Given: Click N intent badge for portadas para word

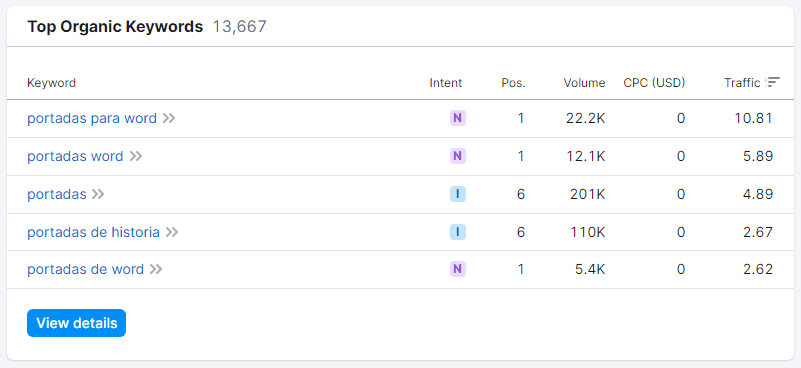Looking at the screenshot, I should click(458, 119).
